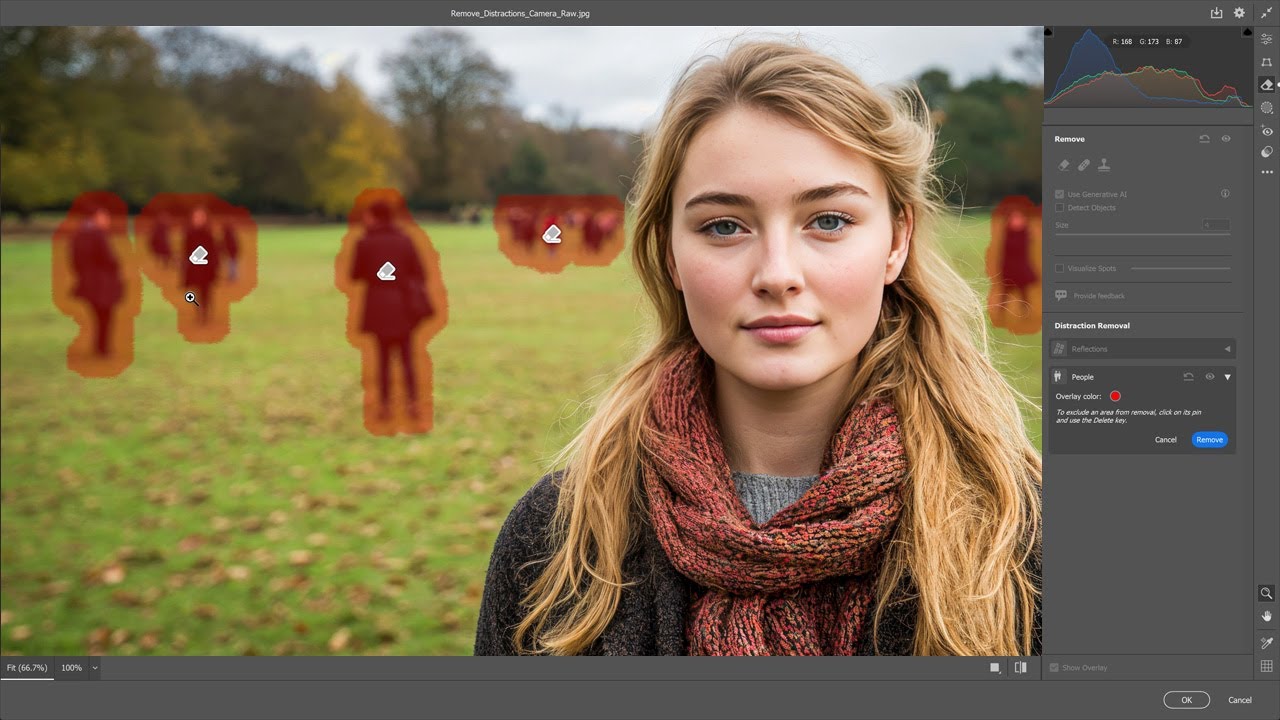The height and width of the screenshot is (720, 1280).
Task: Select the Zoom magnifier tool
Action: click(x=1266, y=593)
